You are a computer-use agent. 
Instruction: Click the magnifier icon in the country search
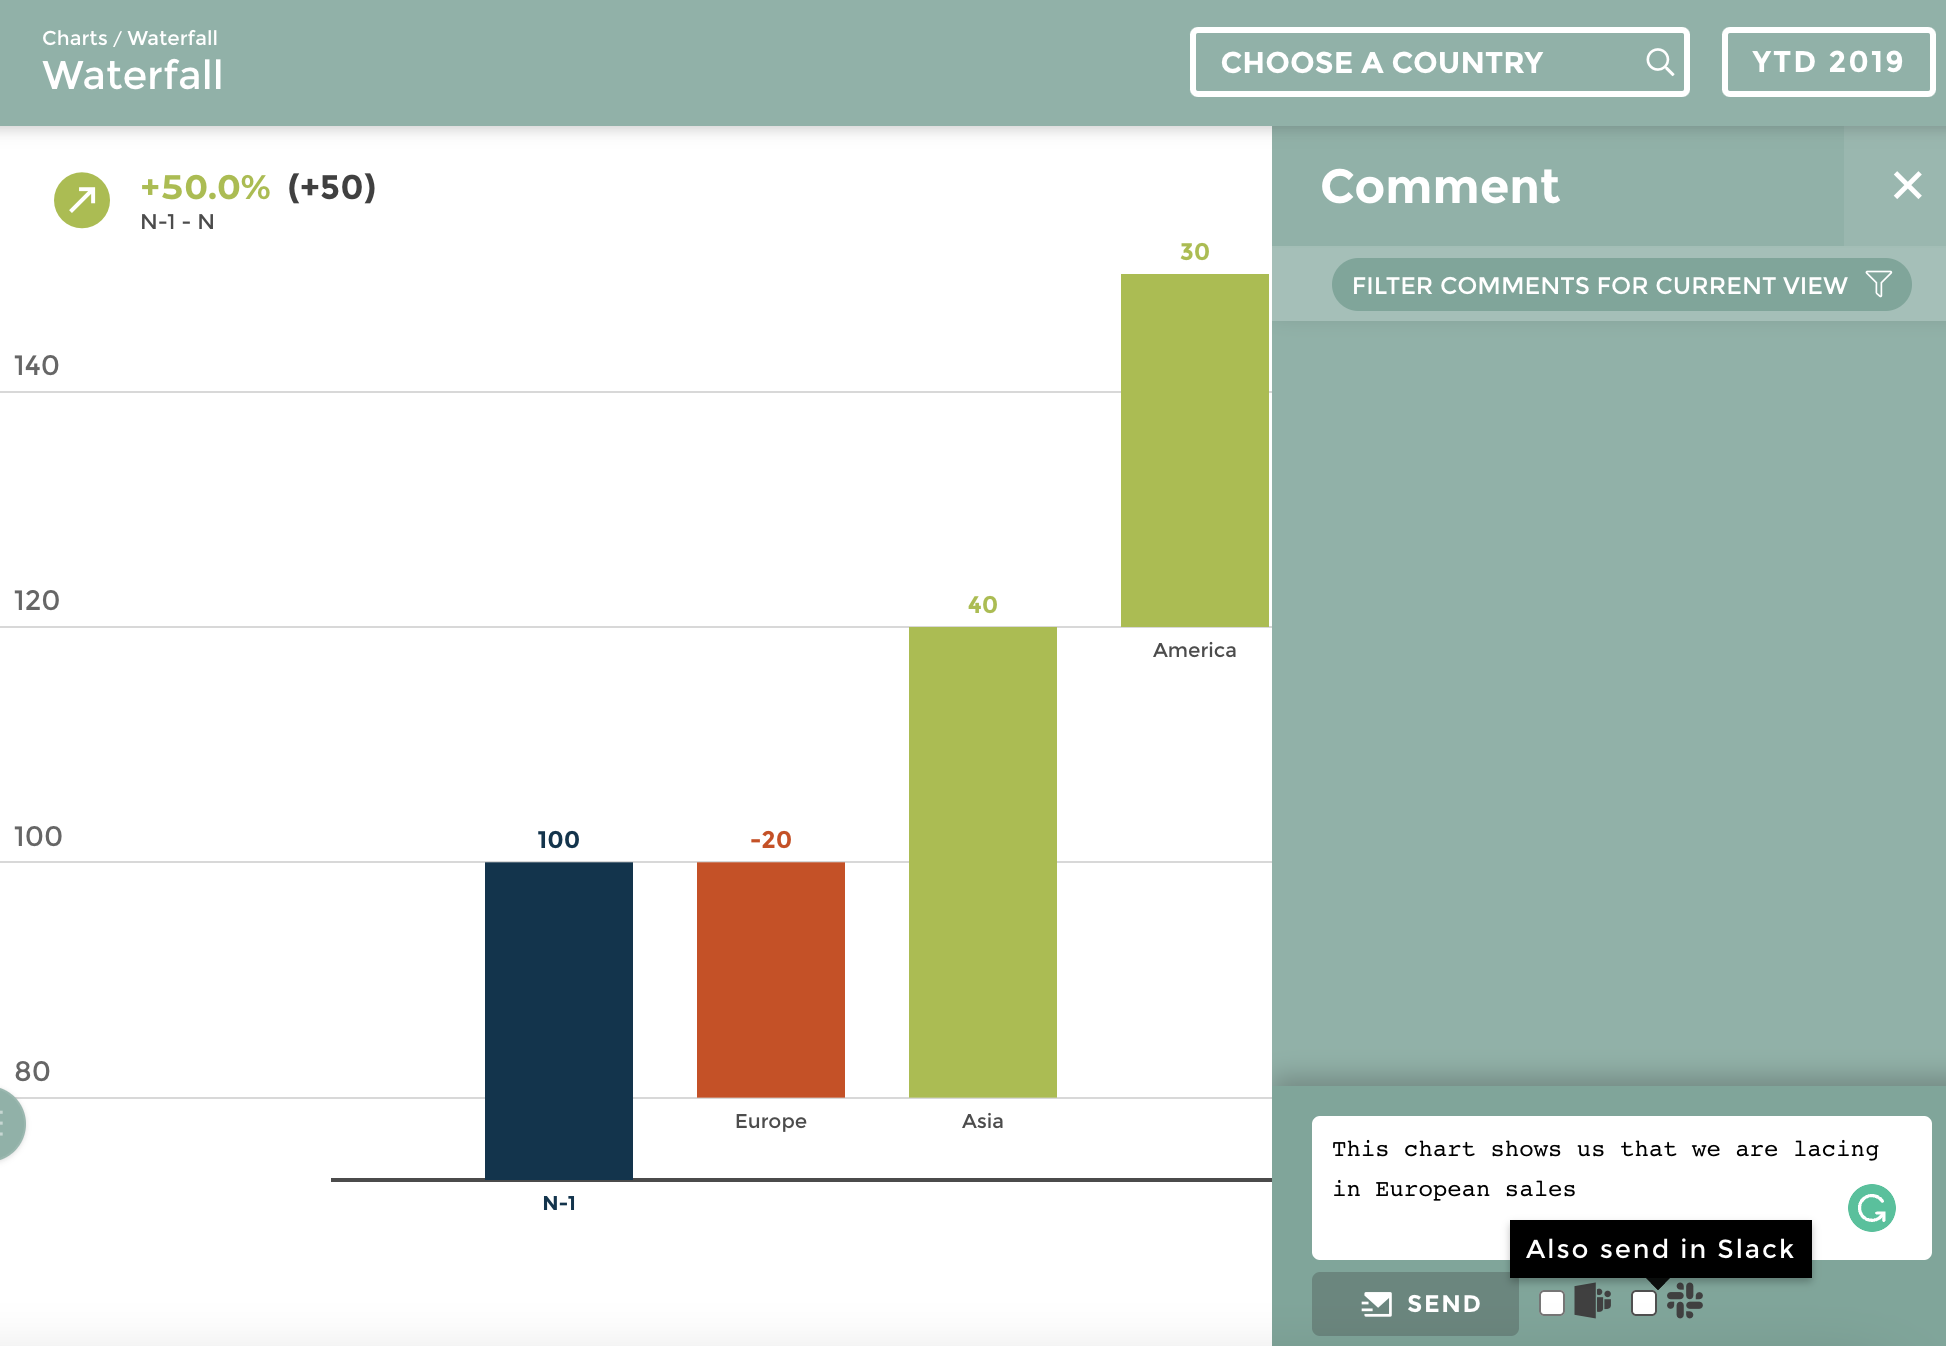pyautogui.click(x=1659, y=62)
